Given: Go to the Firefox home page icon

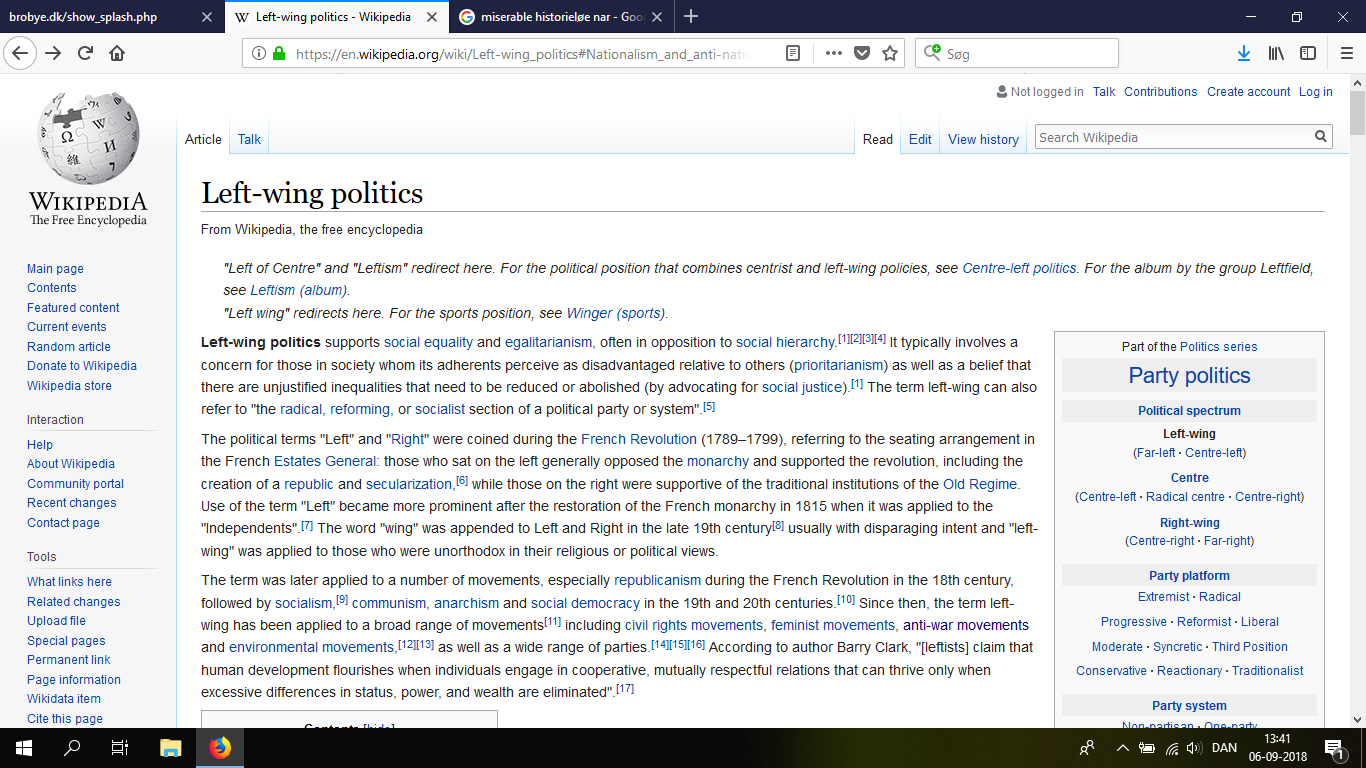Looking at the screenshot, I should (117, 54).
